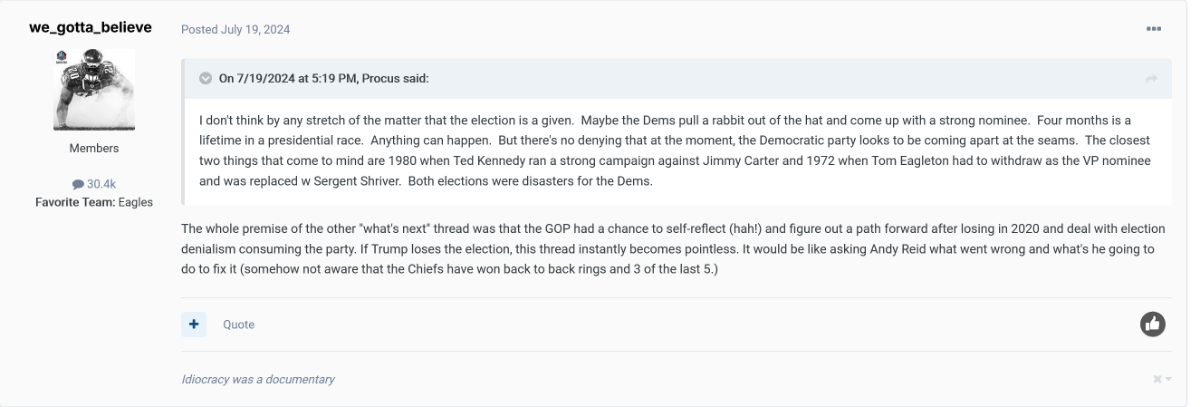Click the plus MultiQuote button
The width and height of the screenshot is (1200, 407).
pos(193,324)
